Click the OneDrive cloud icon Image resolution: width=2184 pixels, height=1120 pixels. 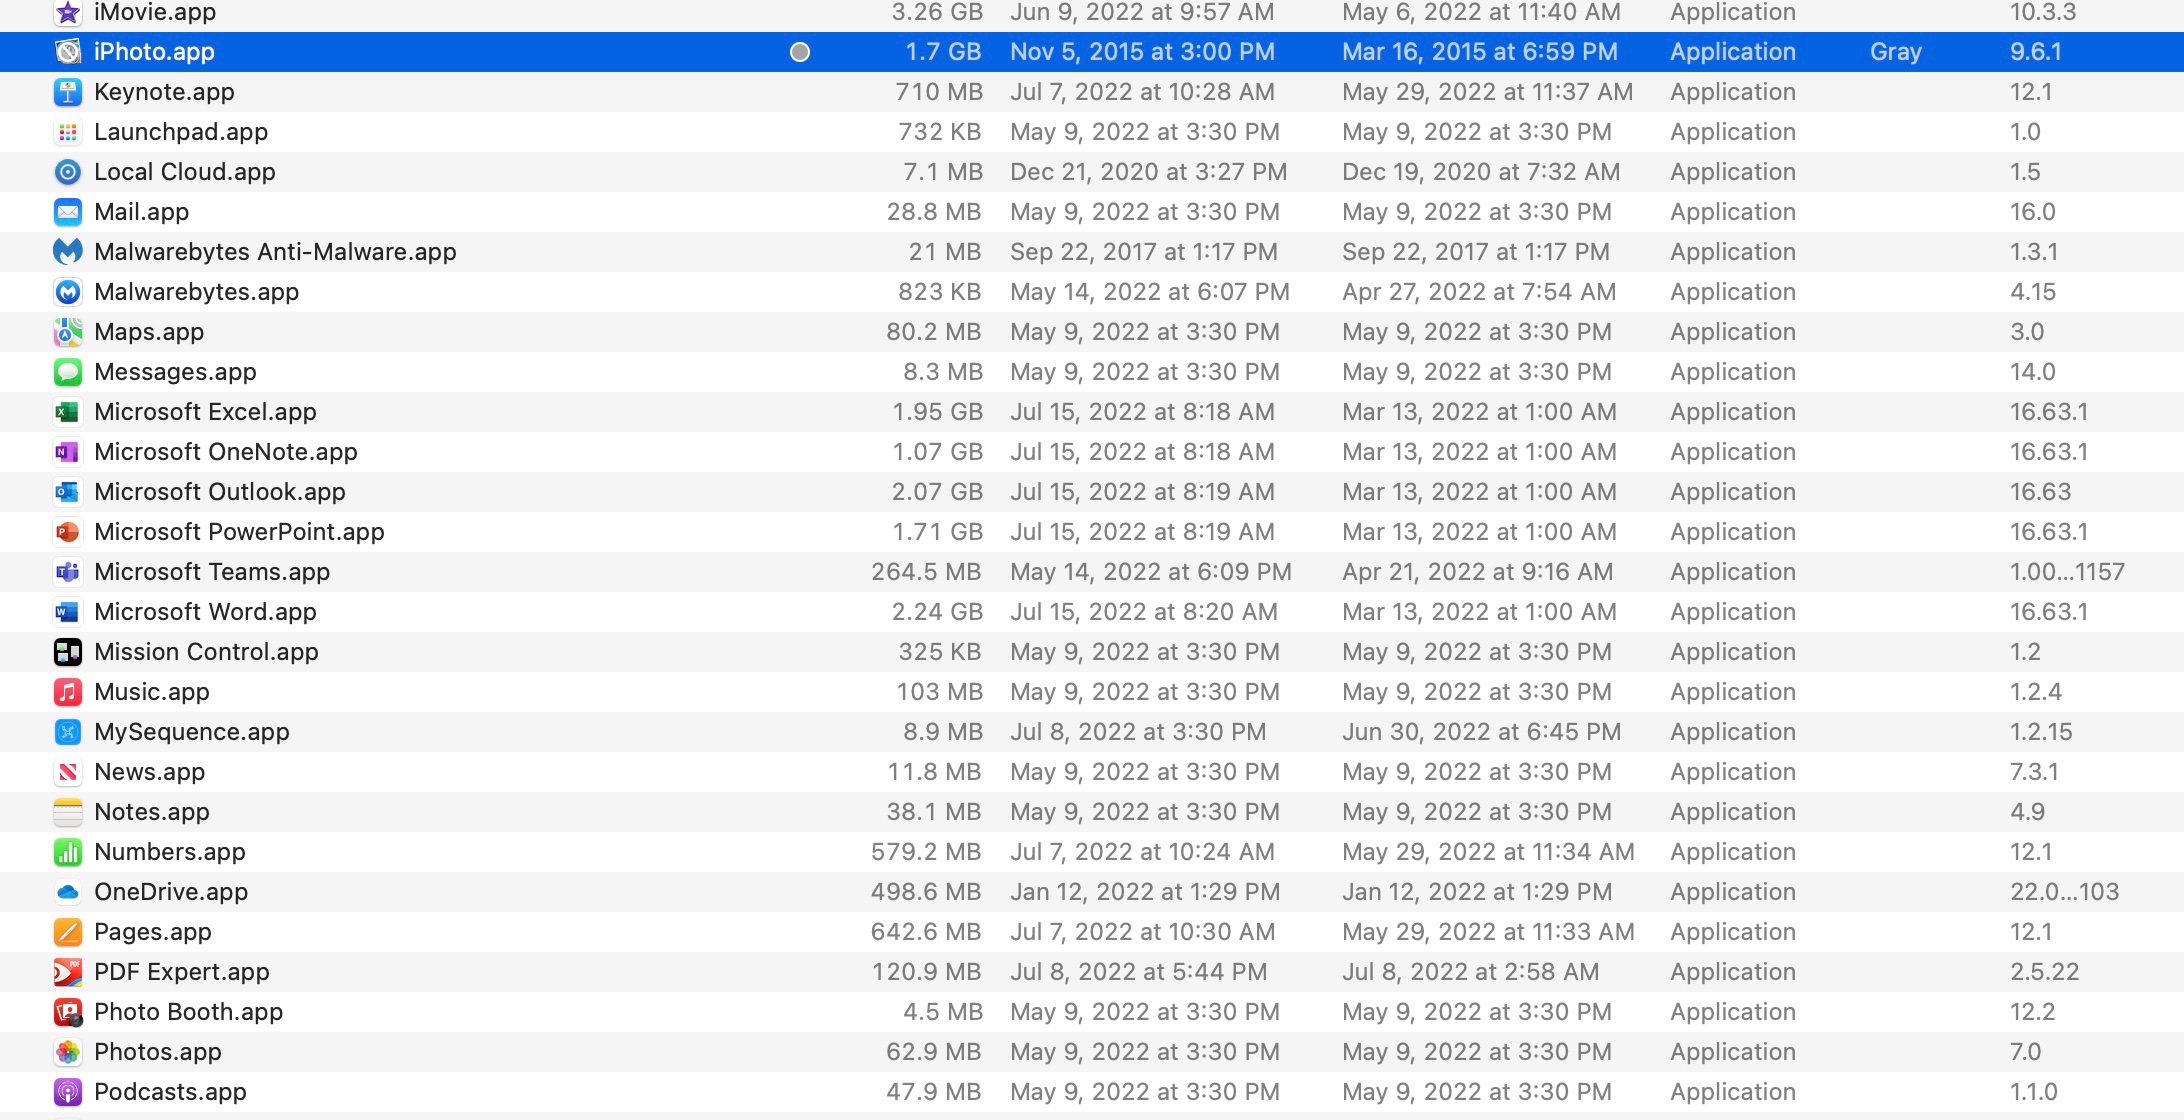pyautogui.click(x=67, y=892)
